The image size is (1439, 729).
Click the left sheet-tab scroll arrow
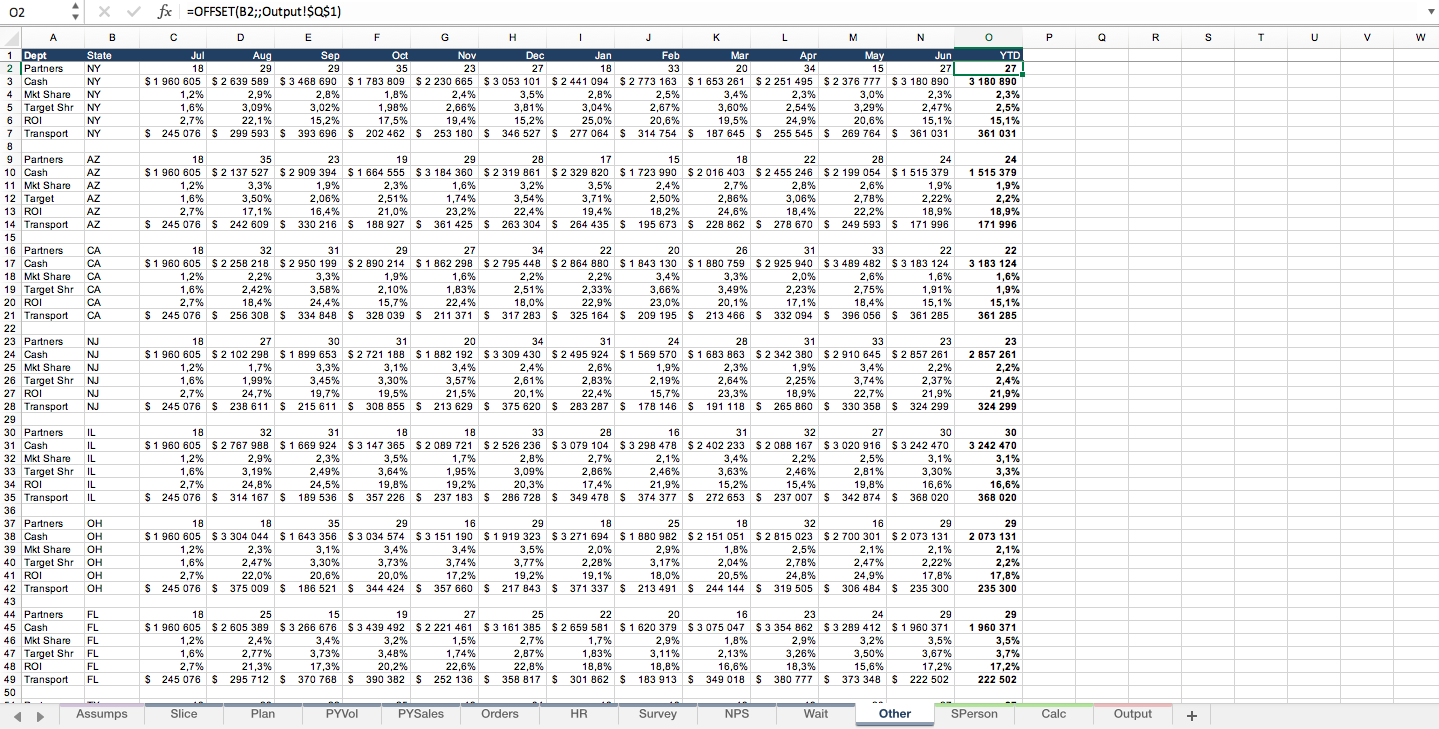point(17,714)
